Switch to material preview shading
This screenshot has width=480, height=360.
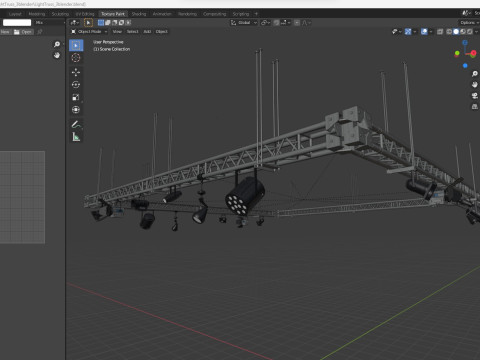tap(463, 32)
